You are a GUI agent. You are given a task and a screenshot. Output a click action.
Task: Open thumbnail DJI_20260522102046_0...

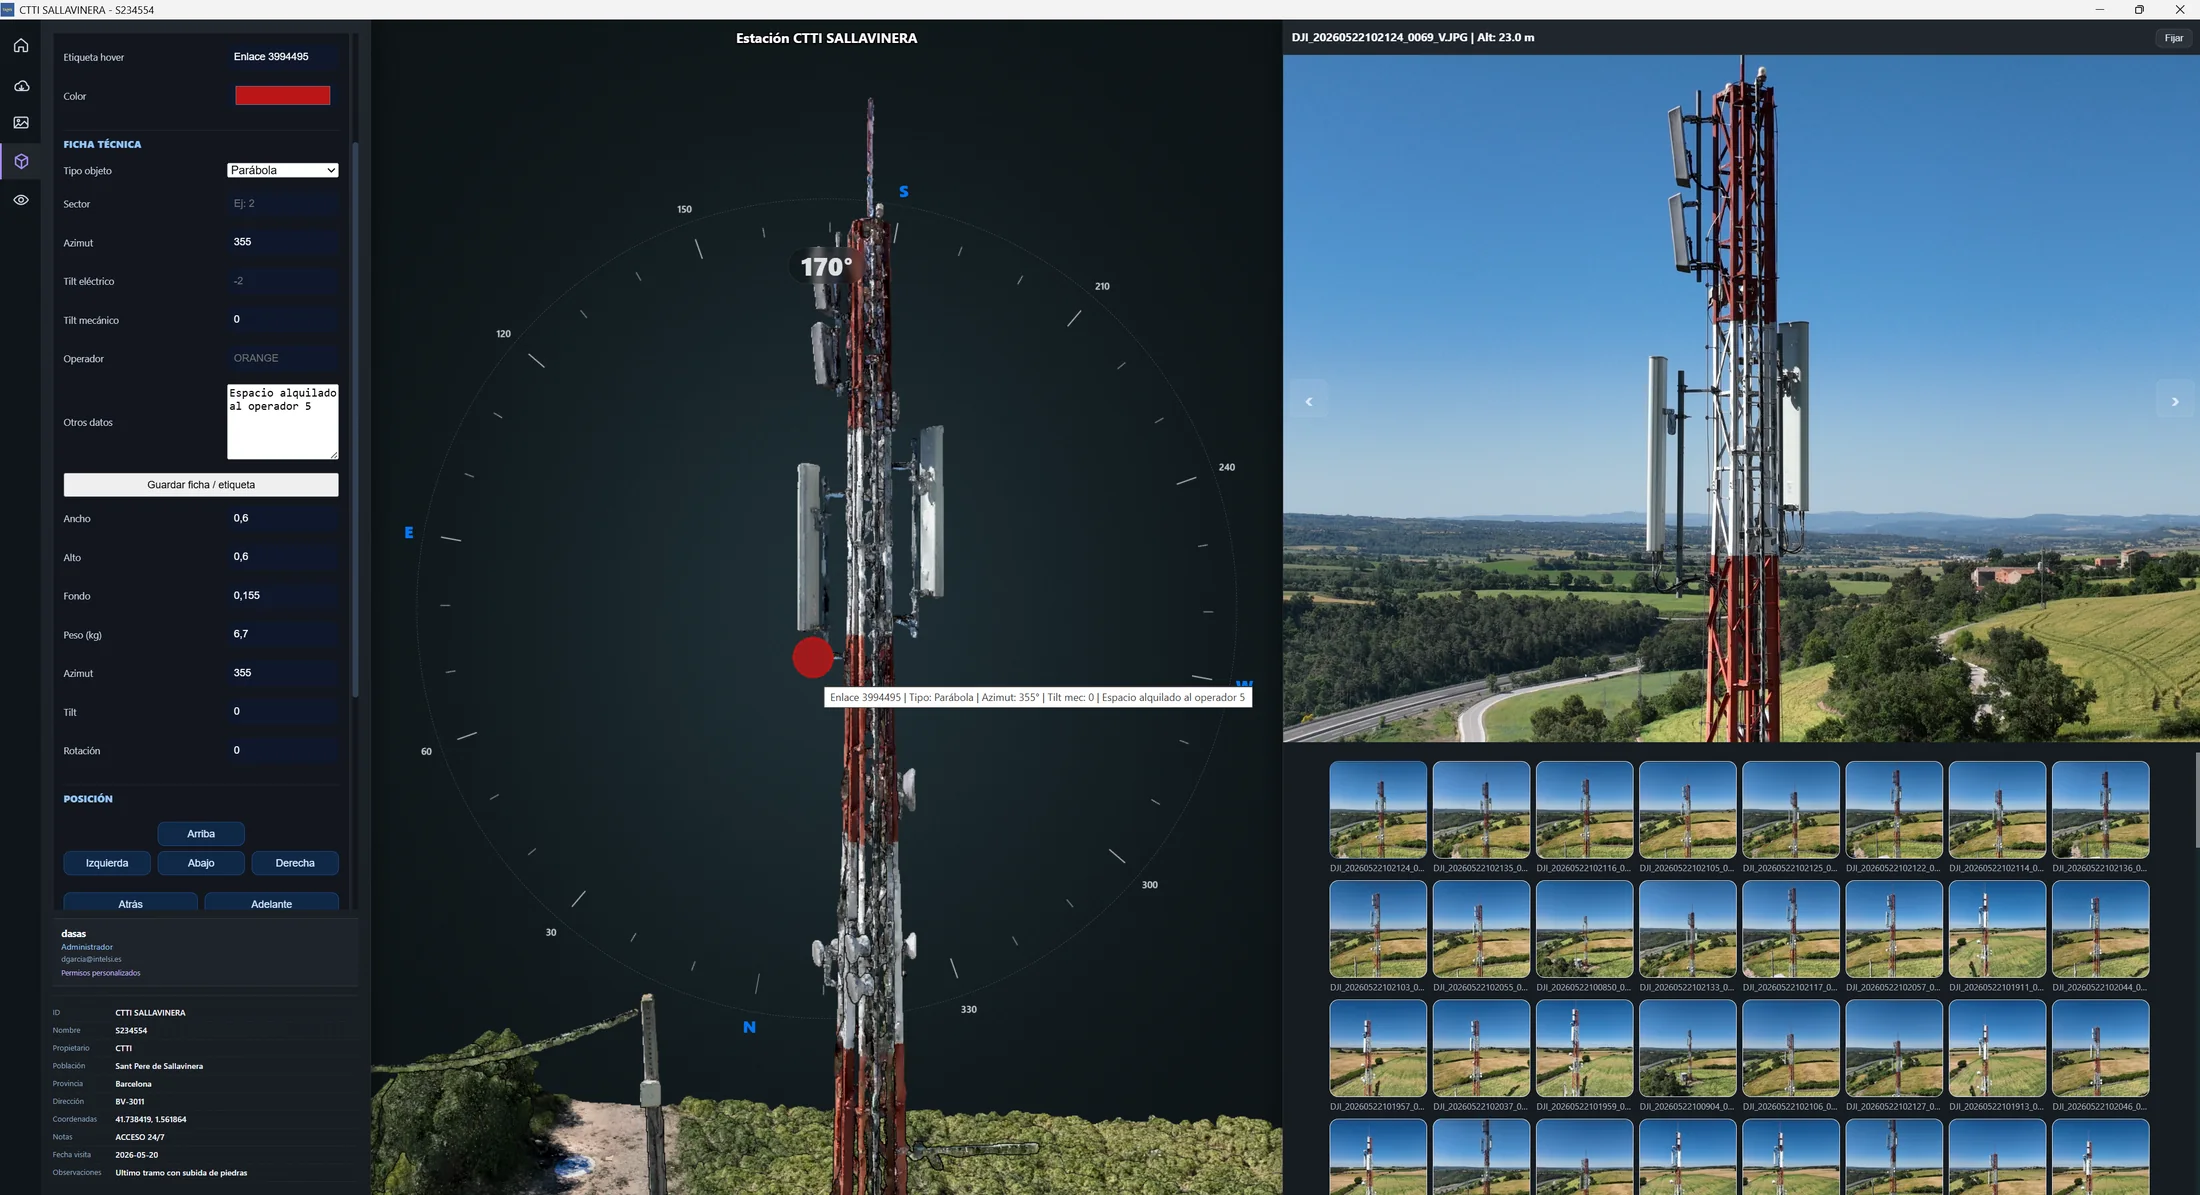2100,1048
